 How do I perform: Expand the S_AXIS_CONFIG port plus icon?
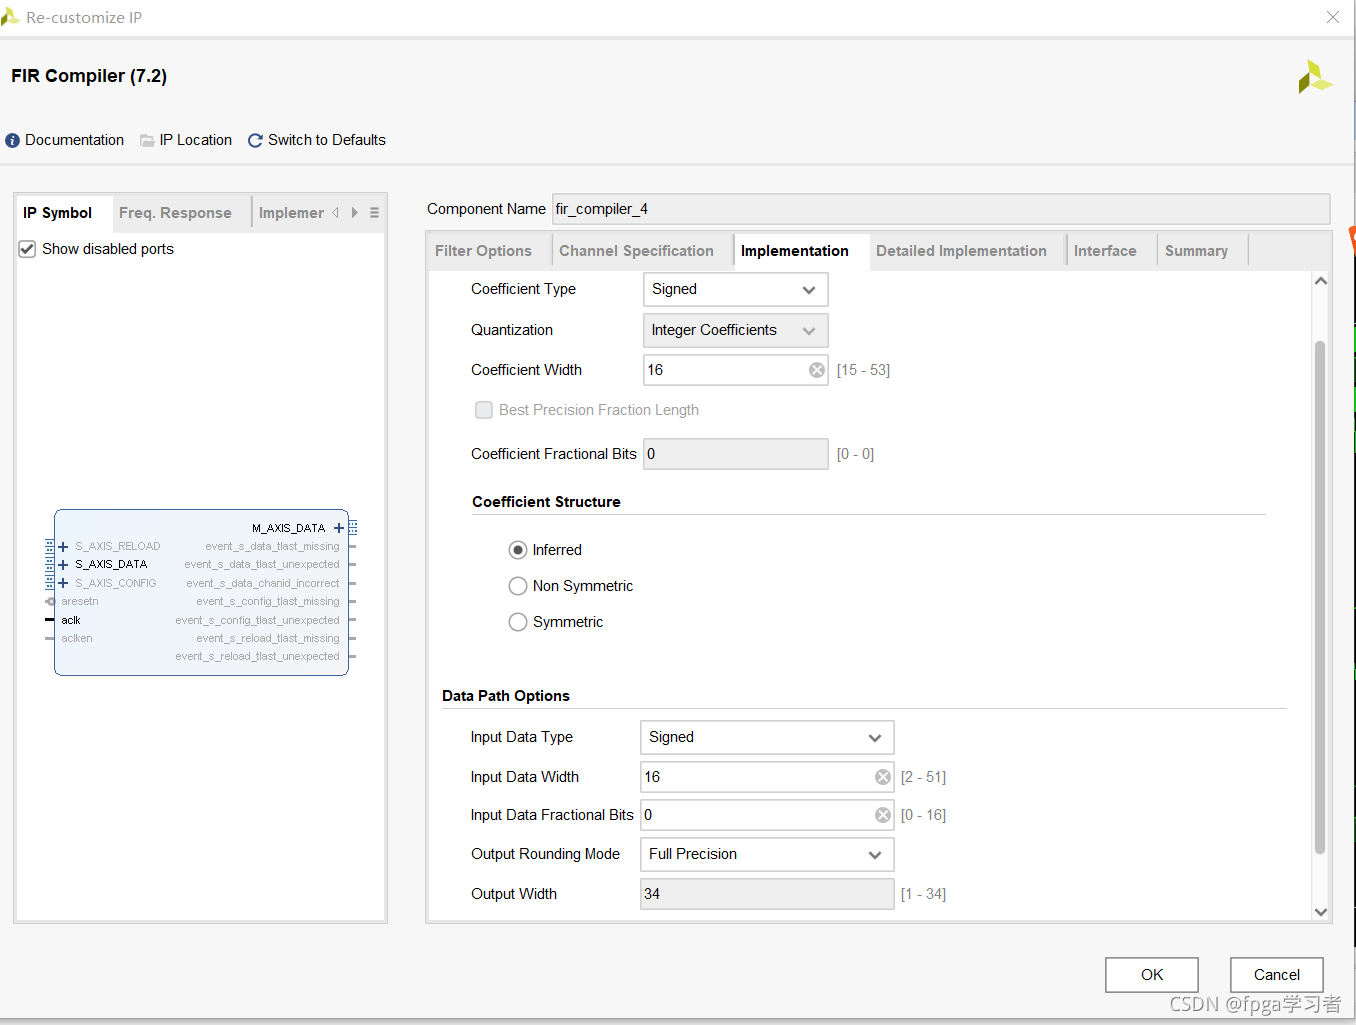coord(63,583)
